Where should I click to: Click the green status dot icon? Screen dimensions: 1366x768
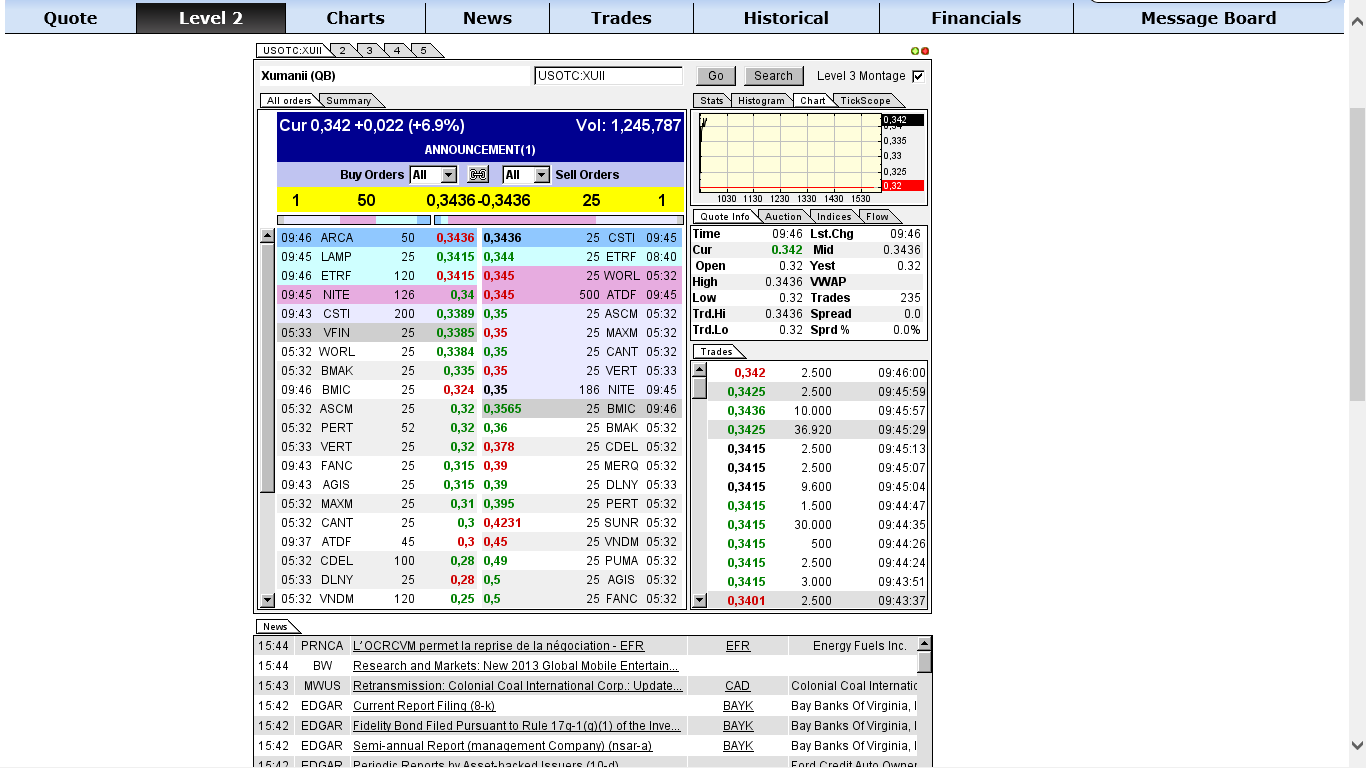tap(914, 51)
